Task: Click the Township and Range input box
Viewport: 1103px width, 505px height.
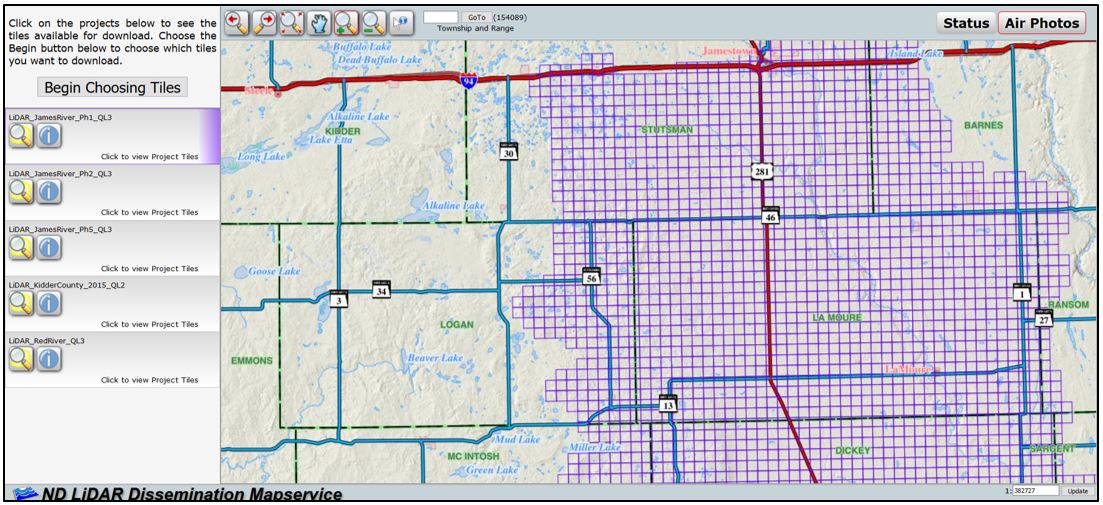Action: [x=441, y=17]
